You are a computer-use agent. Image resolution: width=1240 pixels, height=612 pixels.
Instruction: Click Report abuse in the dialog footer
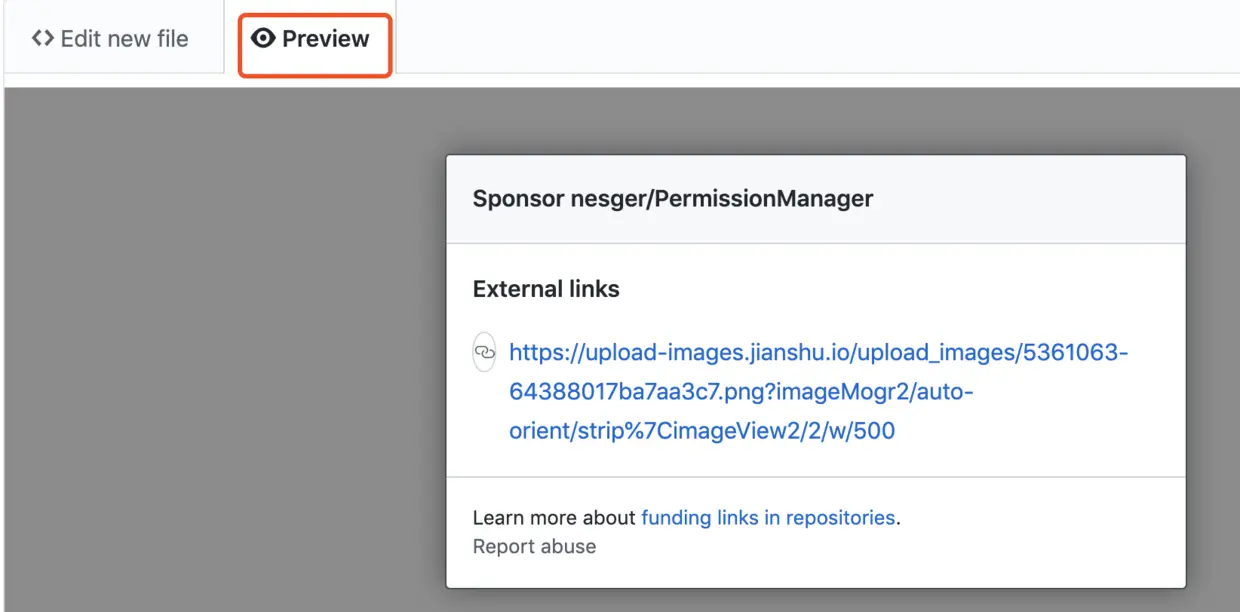coord(534,547)
